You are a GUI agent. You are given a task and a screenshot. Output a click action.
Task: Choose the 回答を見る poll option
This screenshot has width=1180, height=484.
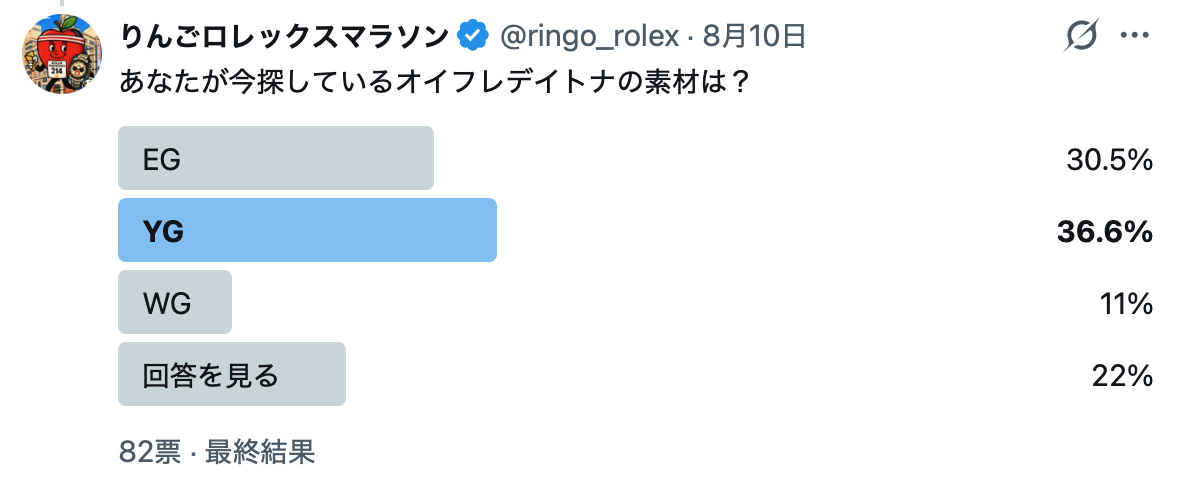[x=232, y=374]
